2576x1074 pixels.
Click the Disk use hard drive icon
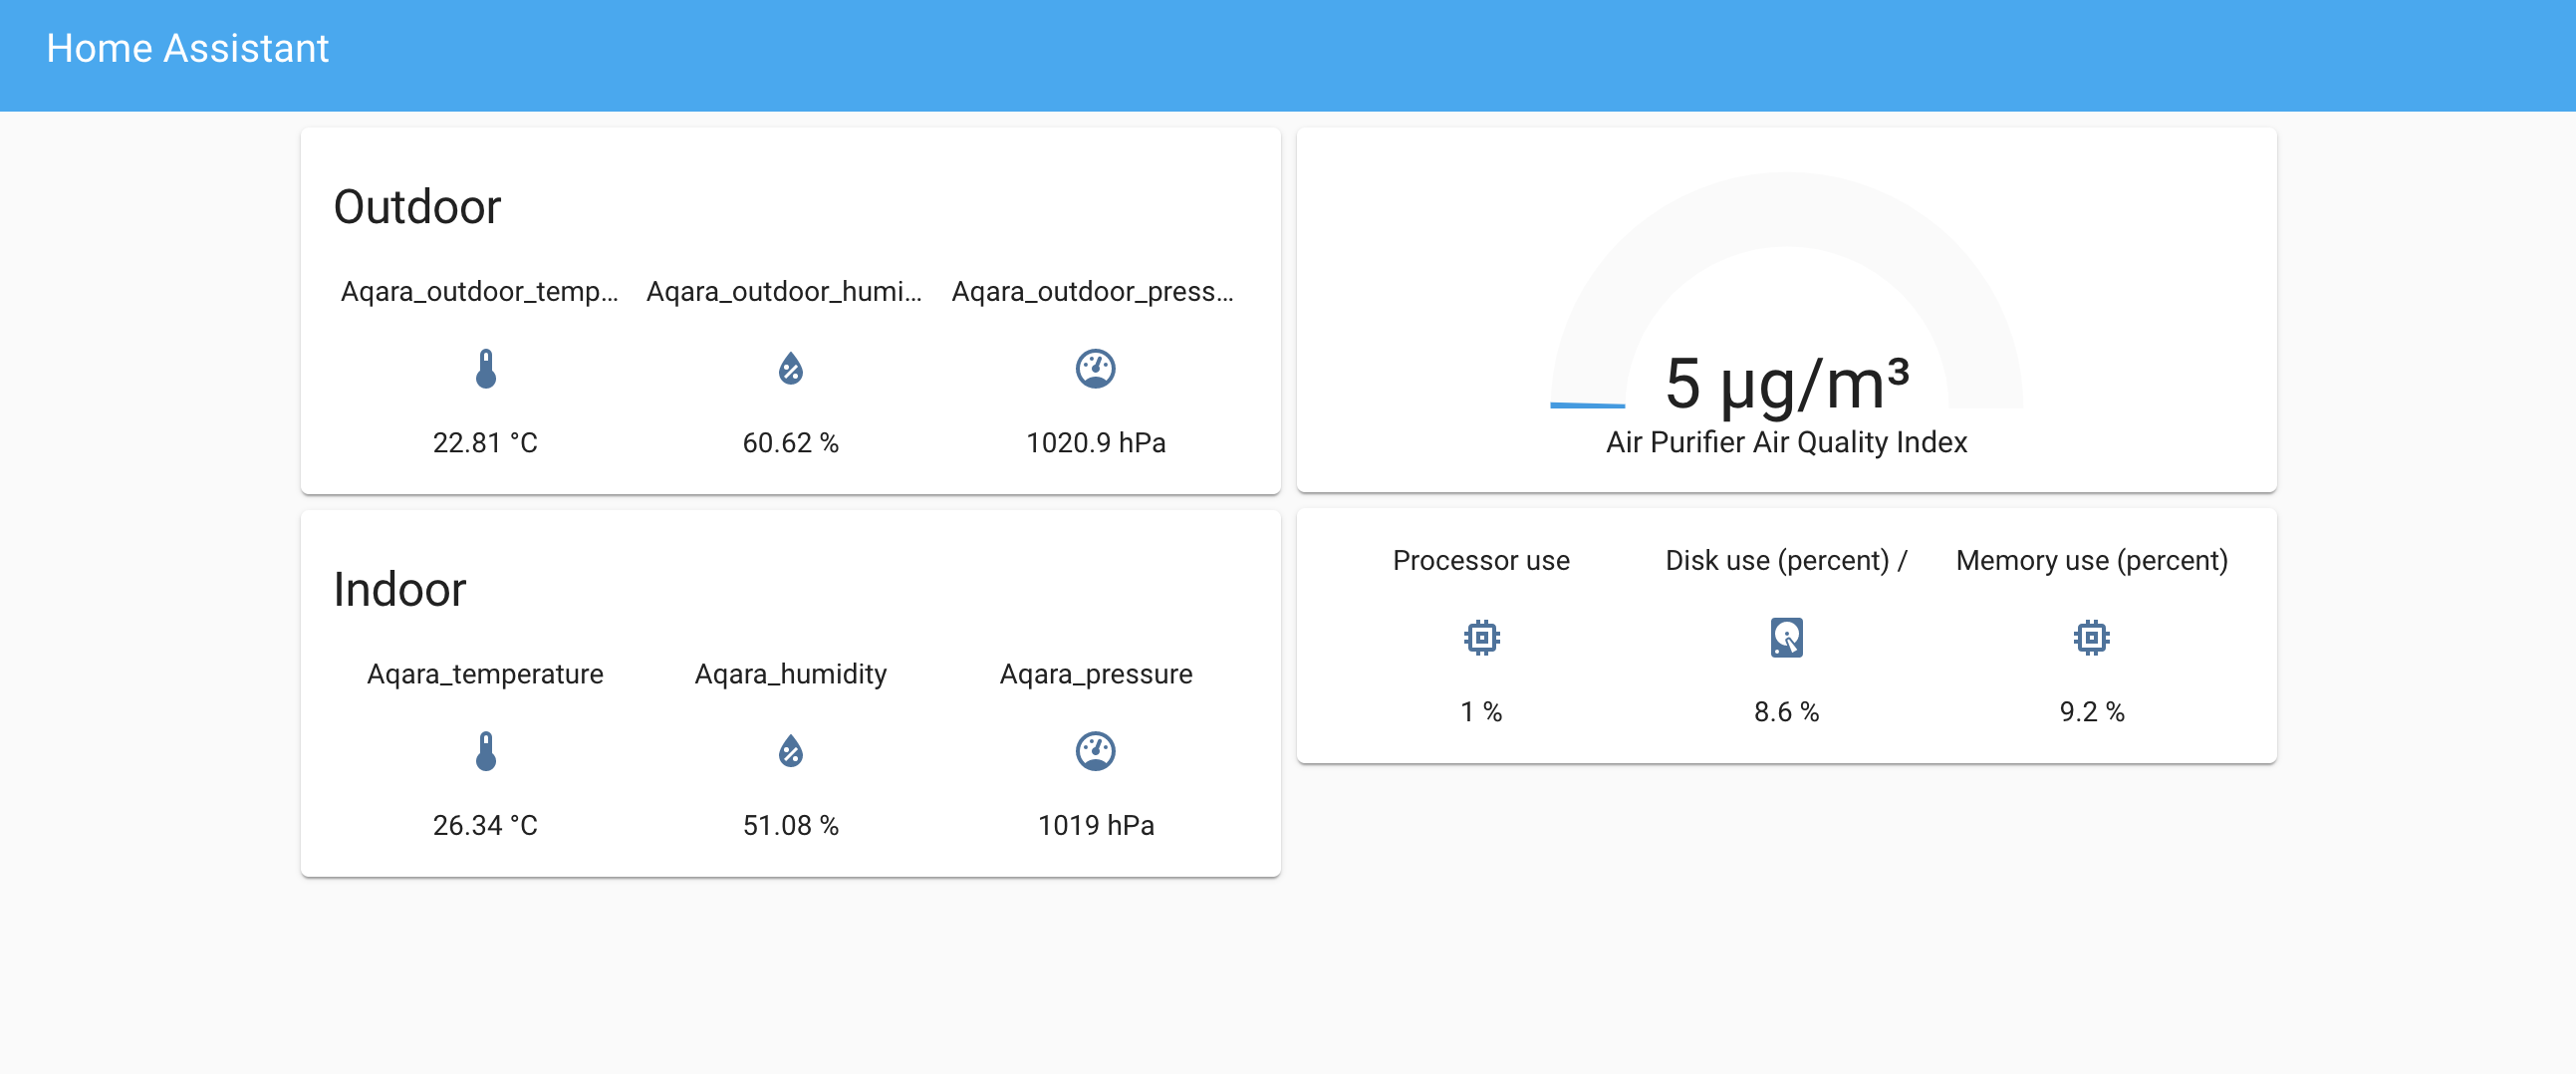point(1786,637)
